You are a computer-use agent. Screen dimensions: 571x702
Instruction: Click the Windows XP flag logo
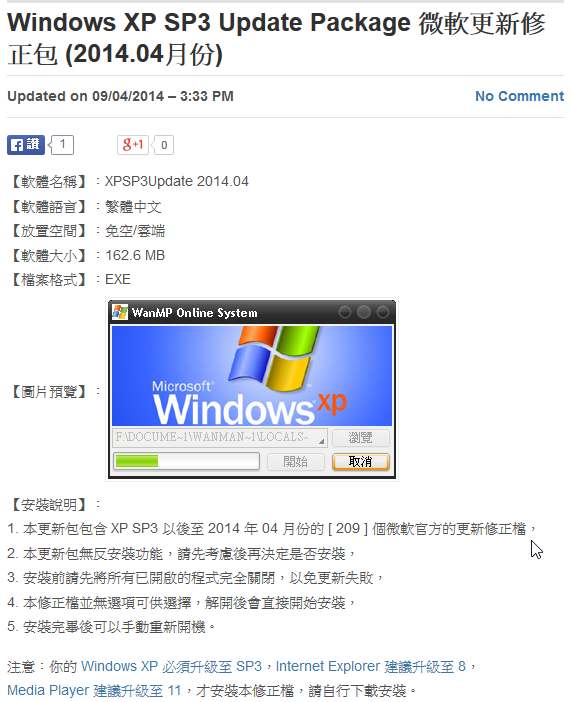(273, 357)
